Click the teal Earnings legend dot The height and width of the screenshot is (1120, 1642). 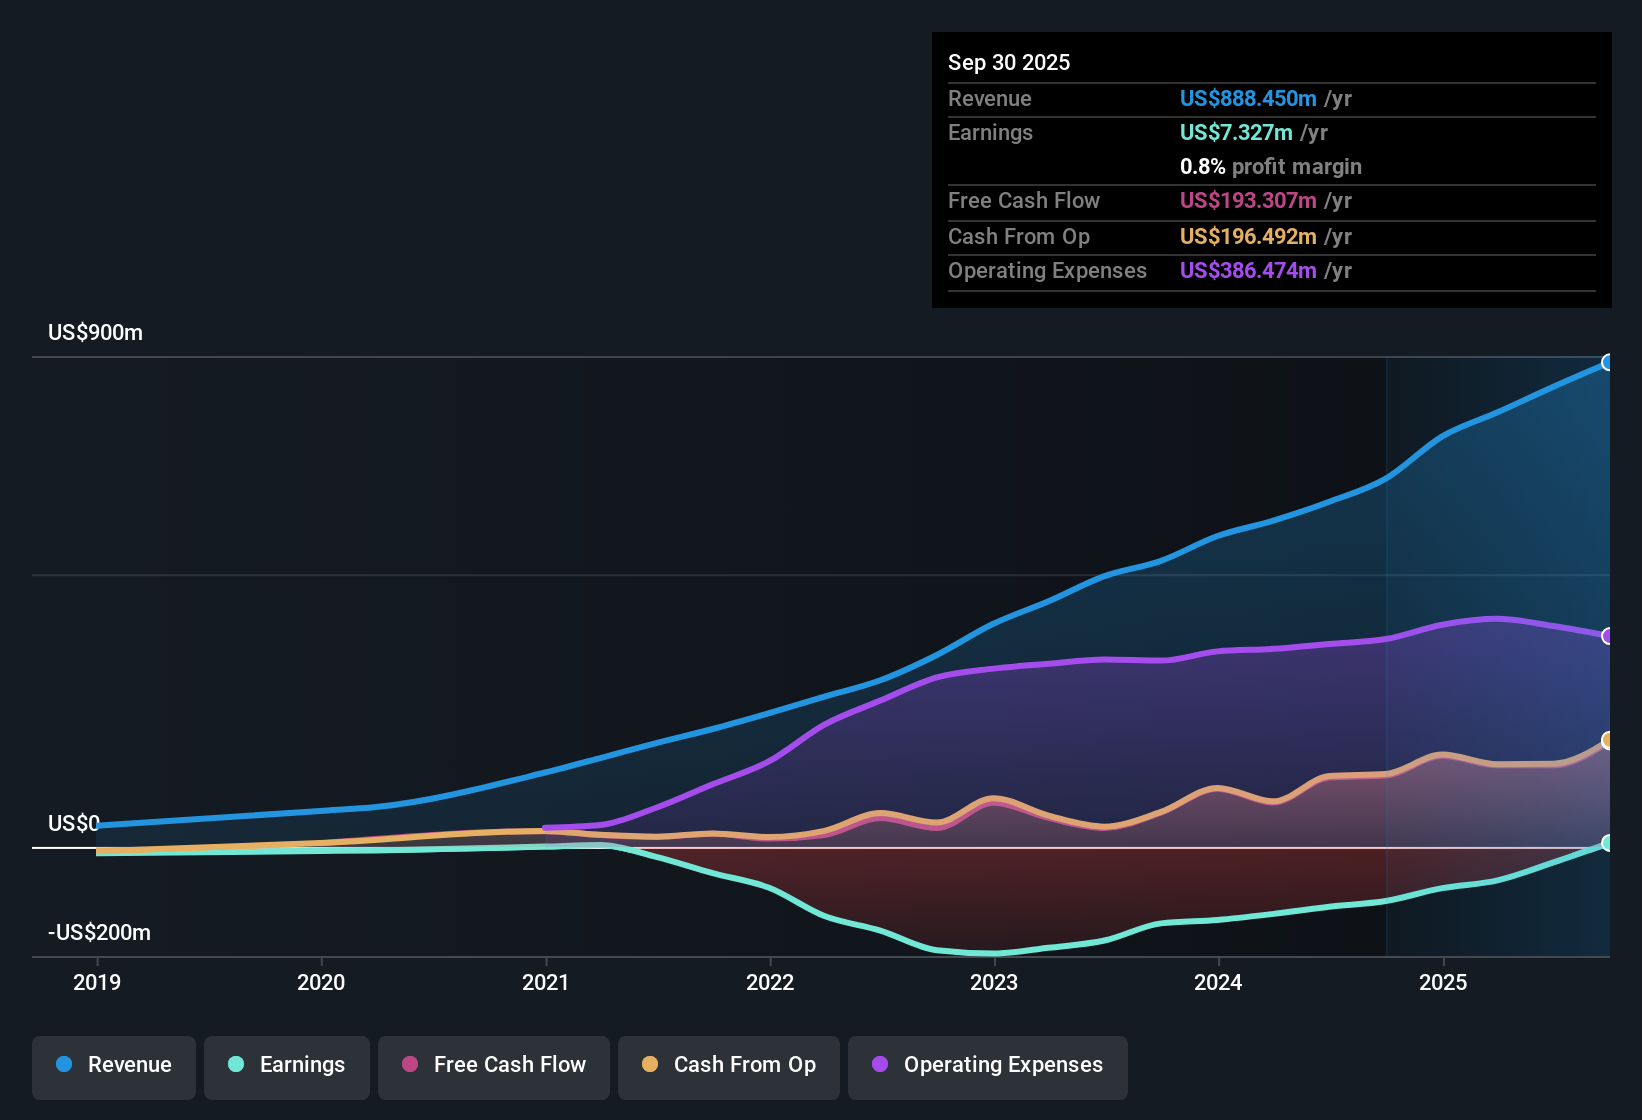[236, 1065]
